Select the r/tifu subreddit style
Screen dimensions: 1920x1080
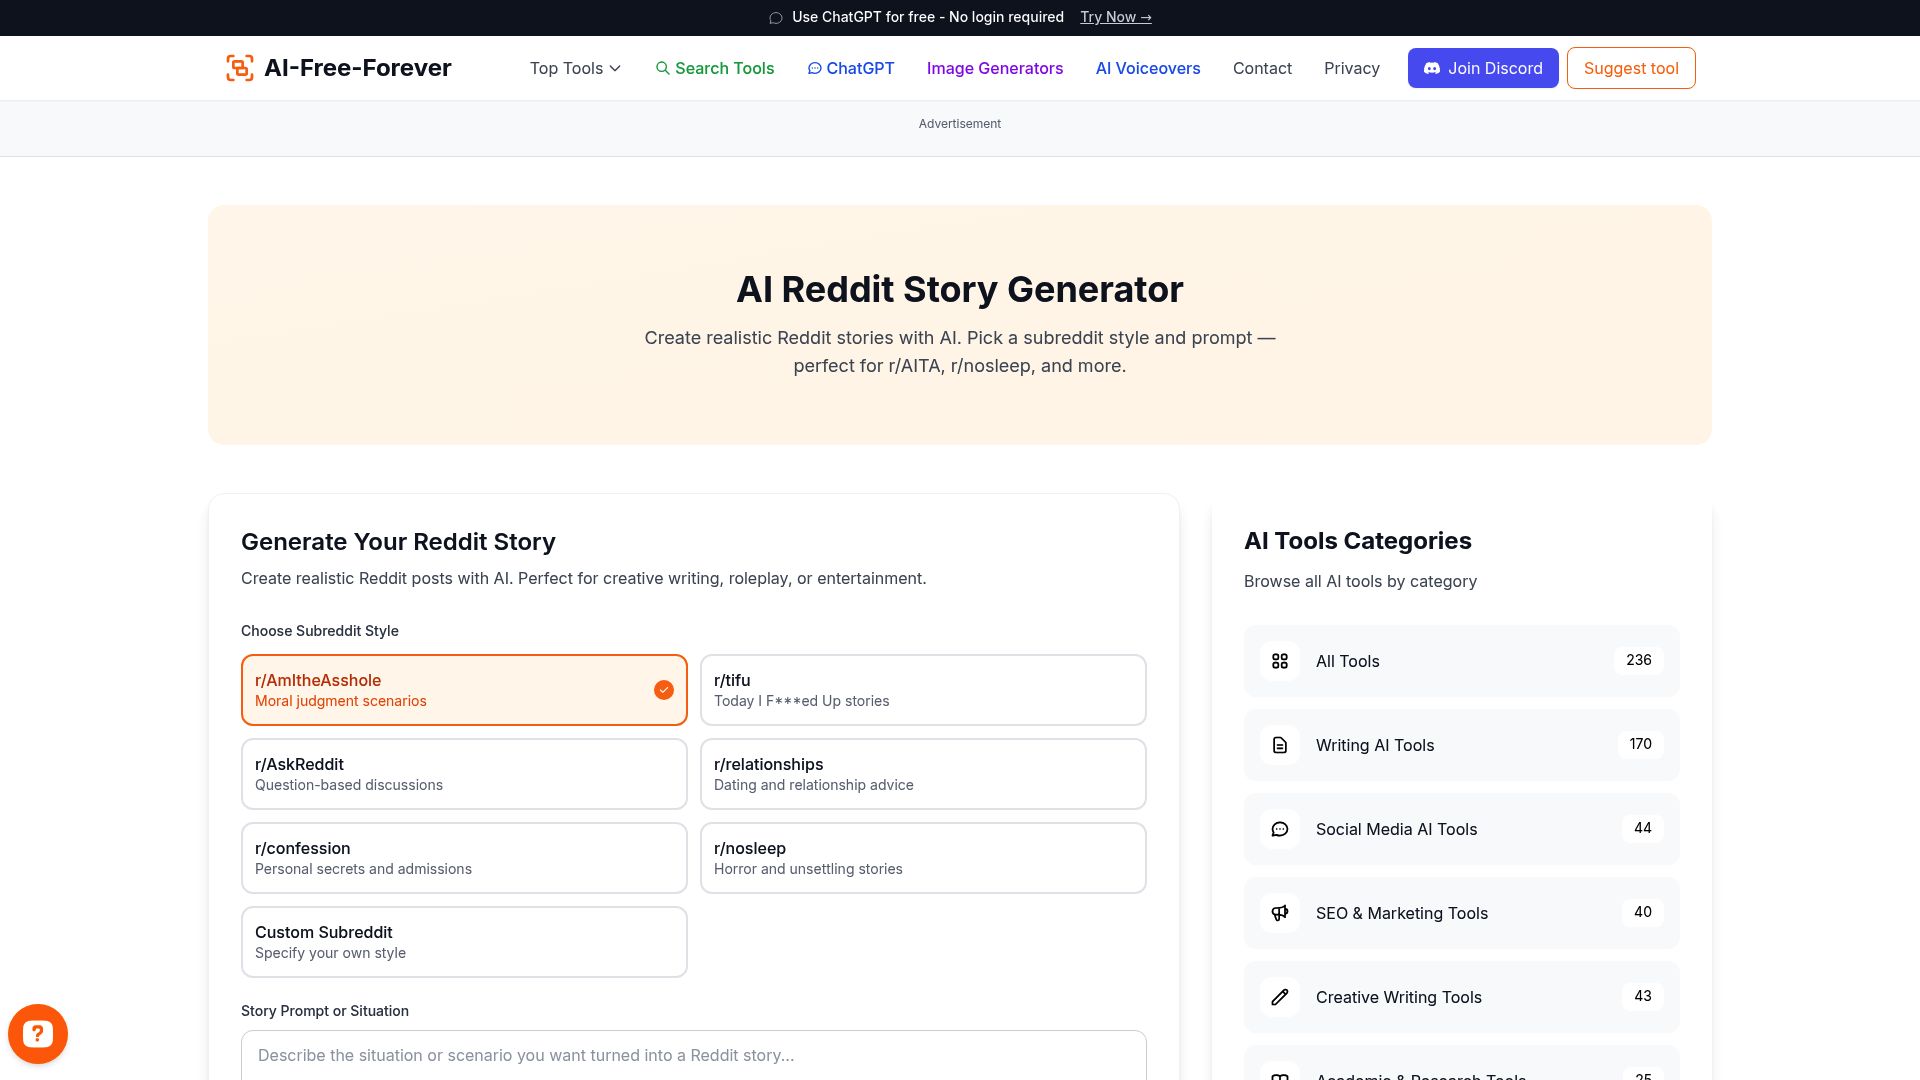pyautogui.click(x=922, y=690)
